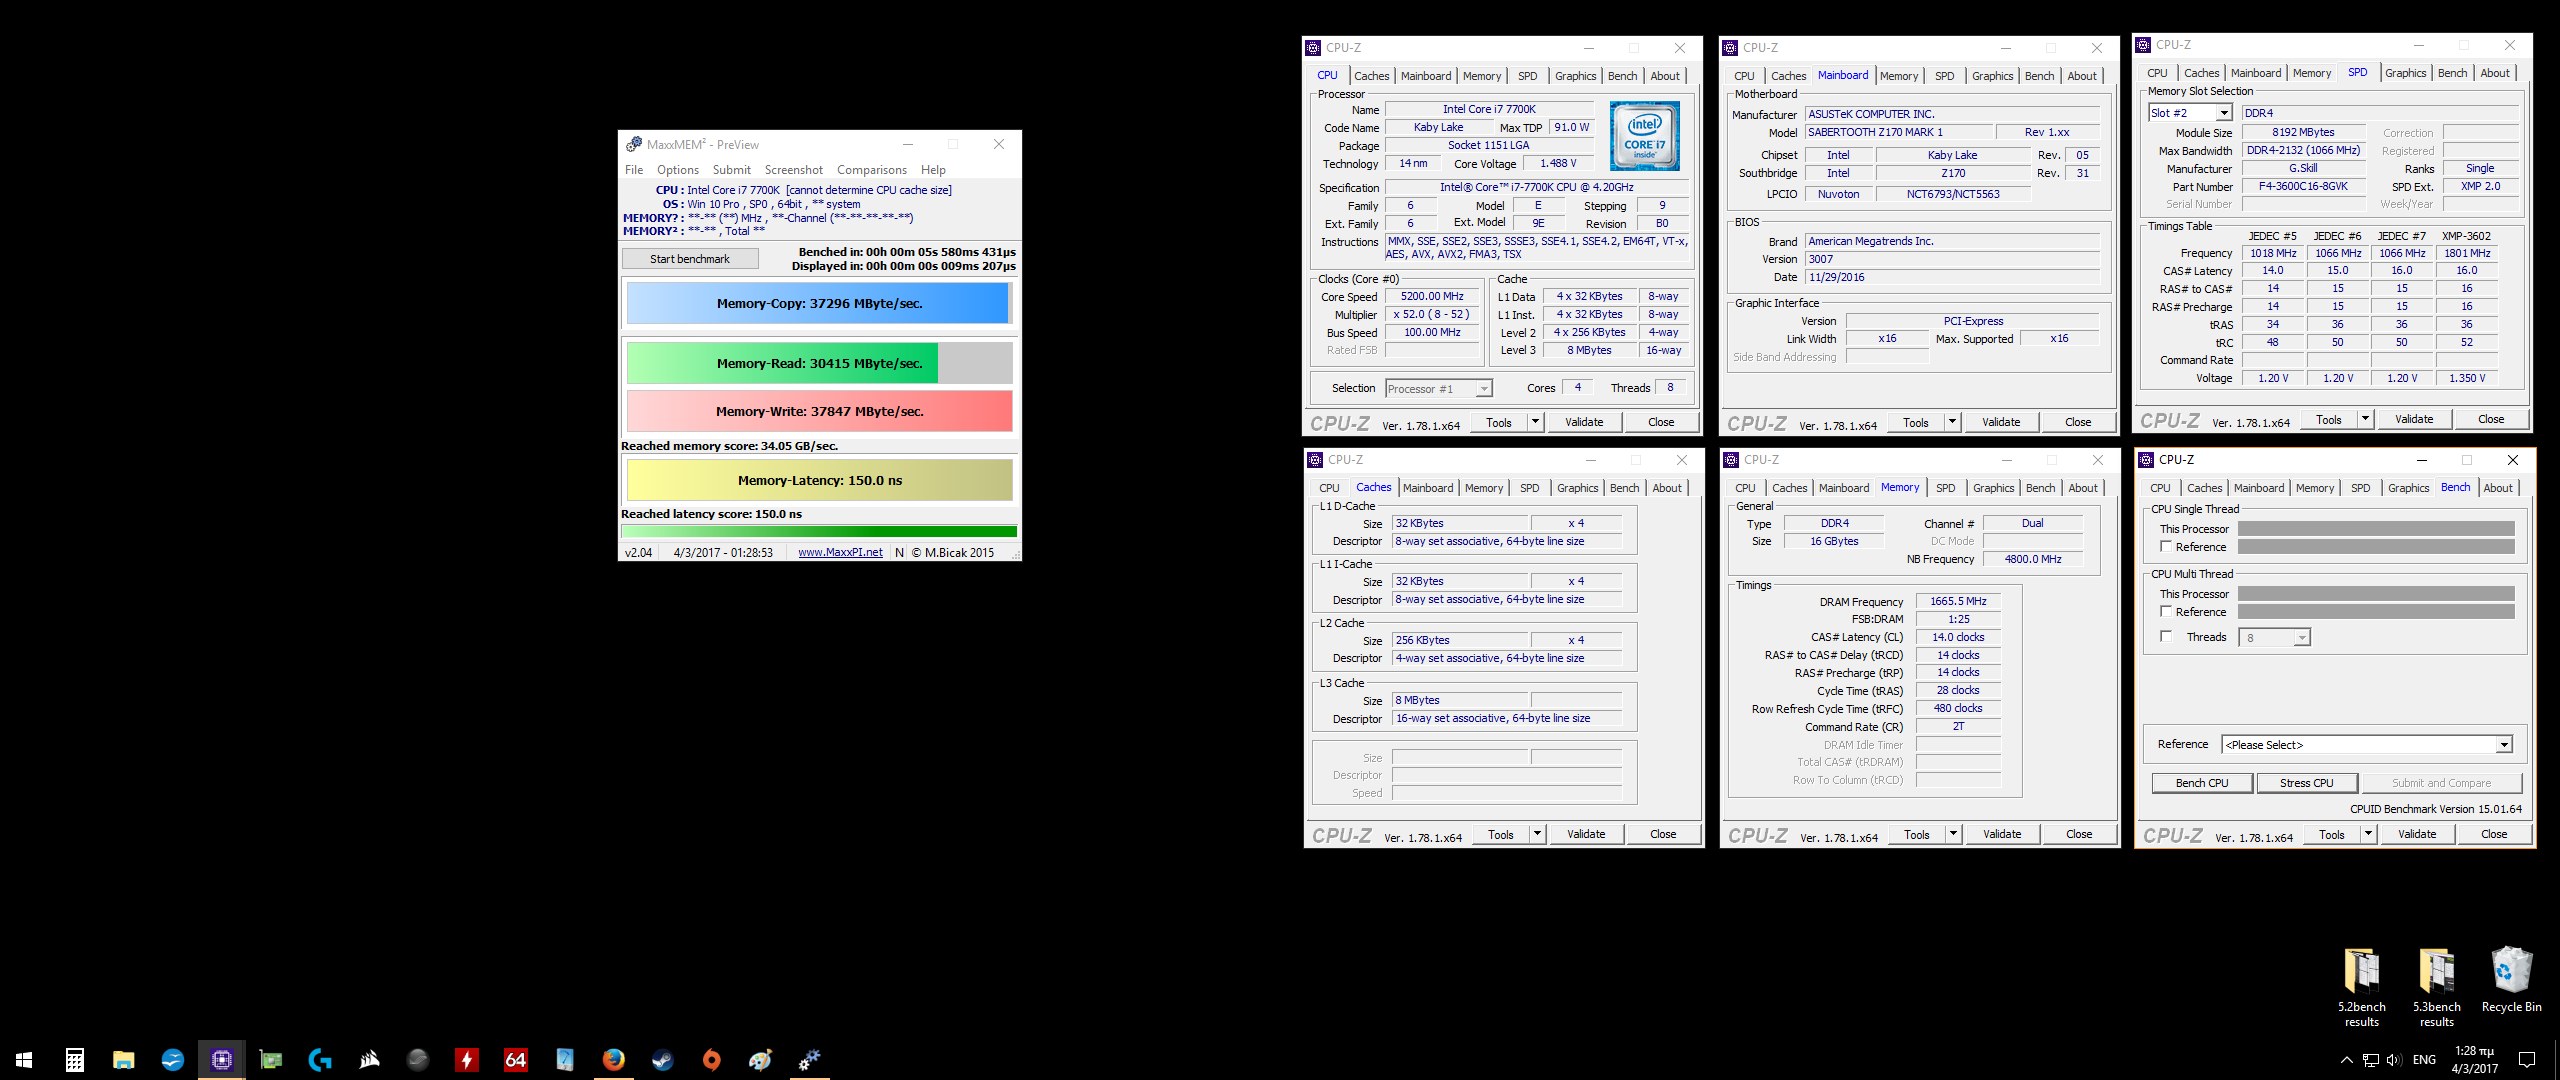Expand the Reference <Please Select> dropdown
Image resolution: width=2560 pixels, height=1080 pixels.
click(x=2368, y=745)
